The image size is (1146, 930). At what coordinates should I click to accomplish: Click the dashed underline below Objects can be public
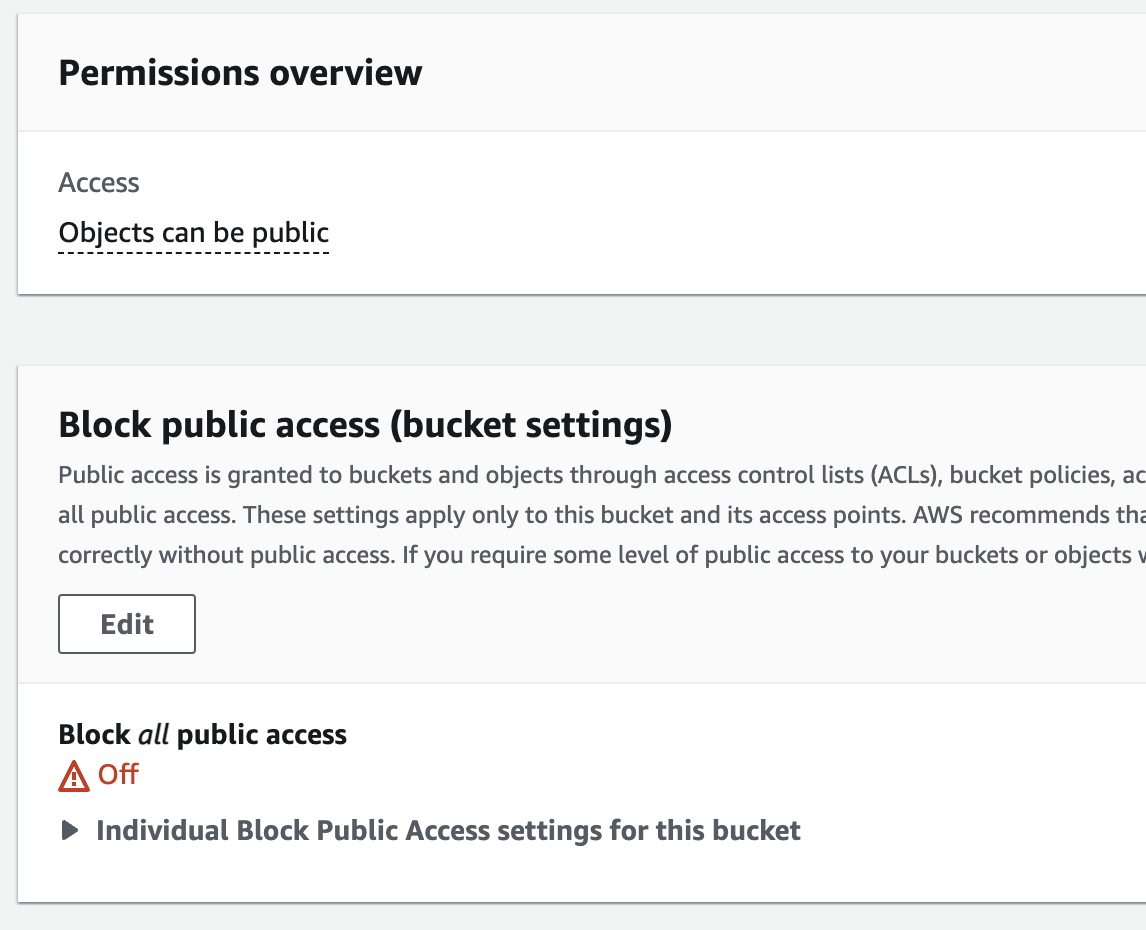click(x=193, y=253)
